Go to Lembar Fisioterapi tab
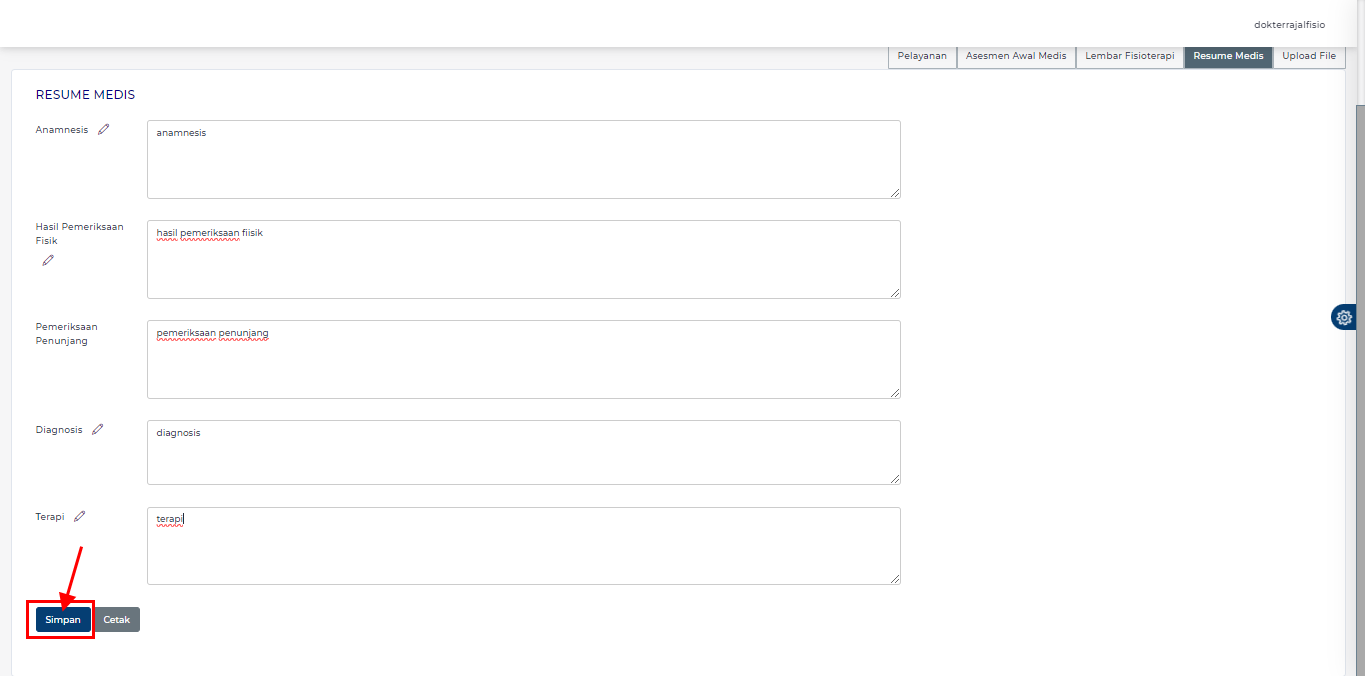Viewport: 1365px width, 676px height. [x=1130, y=56]
